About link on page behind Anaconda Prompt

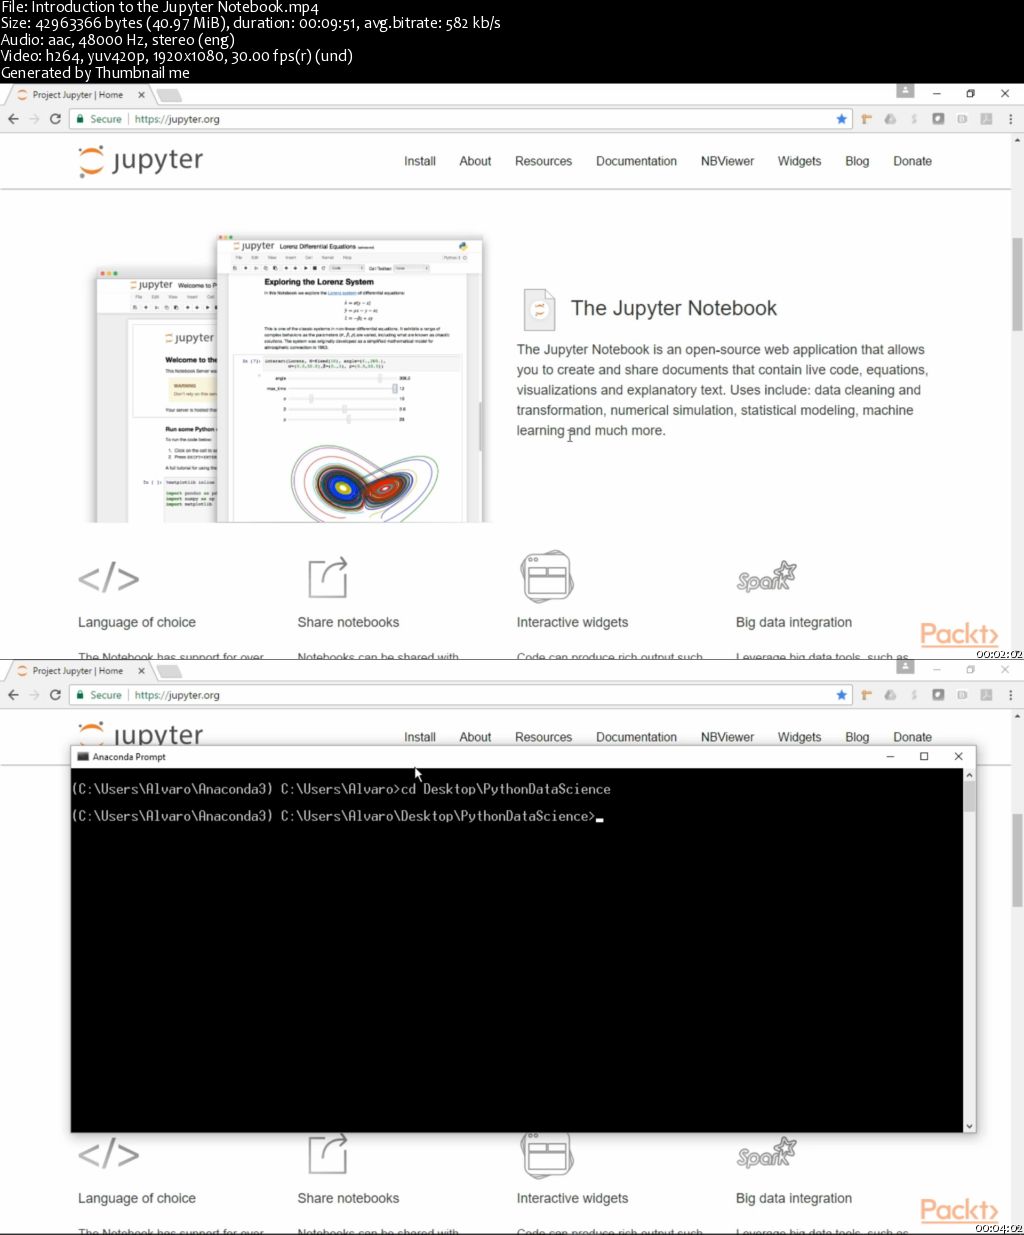click(475, 737)
